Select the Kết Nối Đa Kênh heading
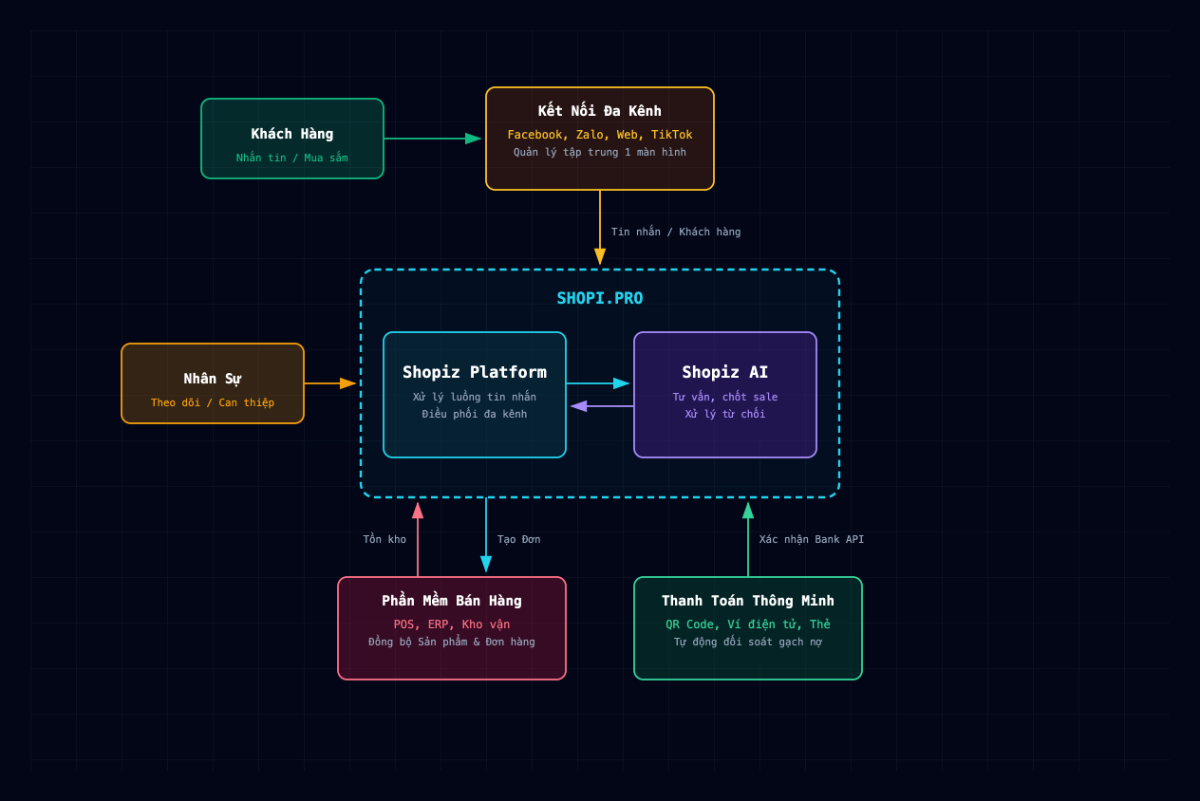This screenshot has height=801, width=1200. (600, 111)
